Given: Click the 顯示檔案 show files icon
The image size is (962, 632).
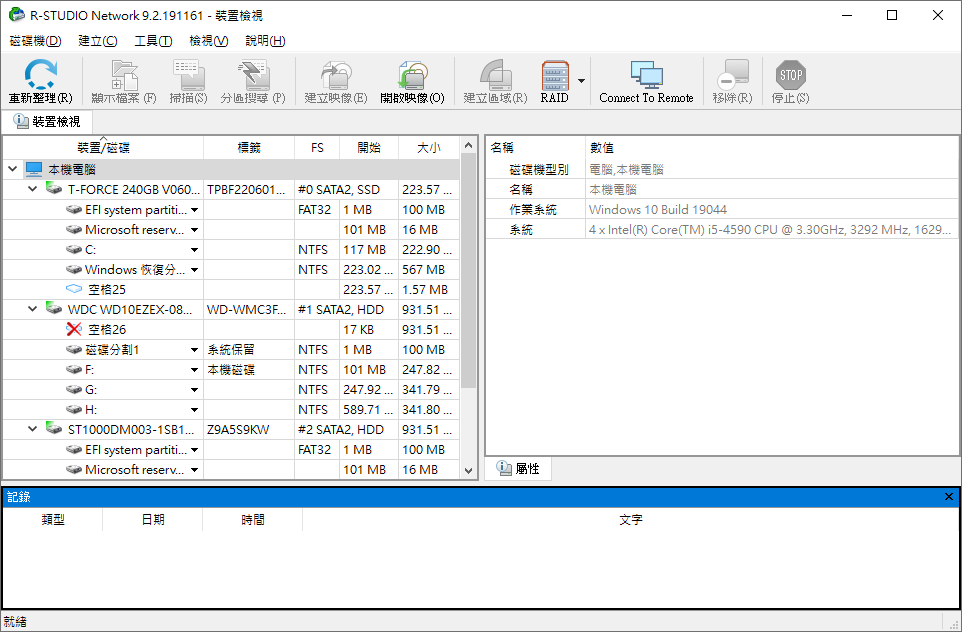Looking at the screenshot, I should point(124,75).
